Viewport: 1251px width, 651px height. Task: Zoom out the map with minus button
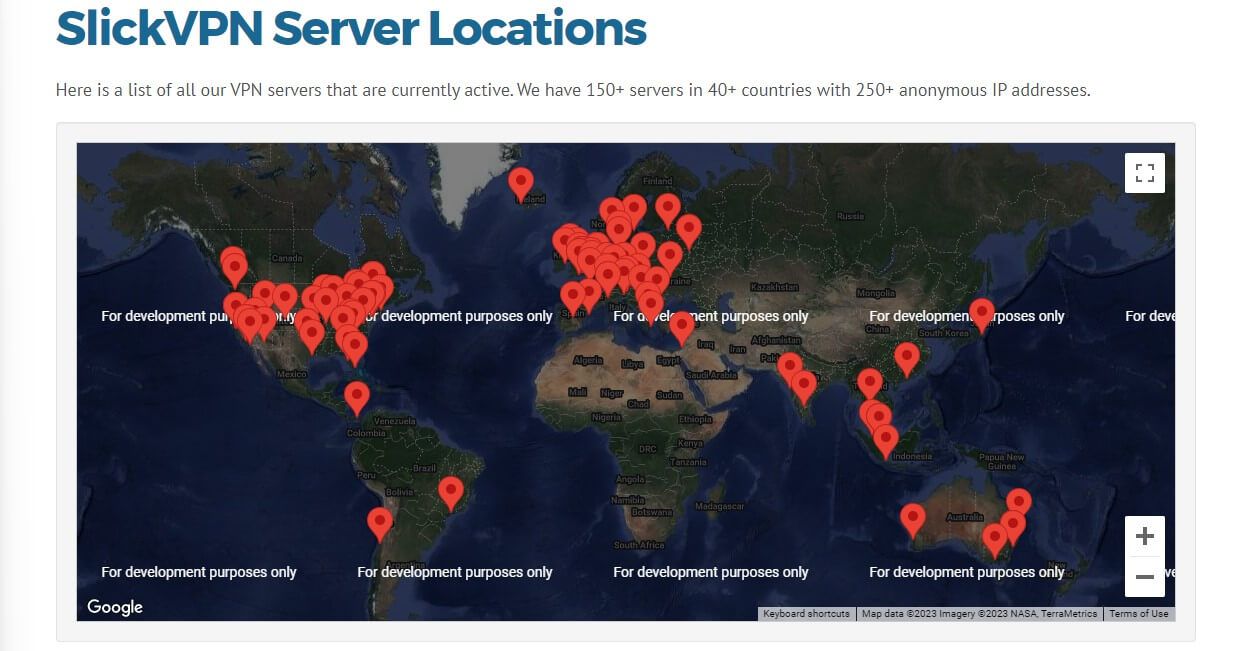coord(1145,577)
